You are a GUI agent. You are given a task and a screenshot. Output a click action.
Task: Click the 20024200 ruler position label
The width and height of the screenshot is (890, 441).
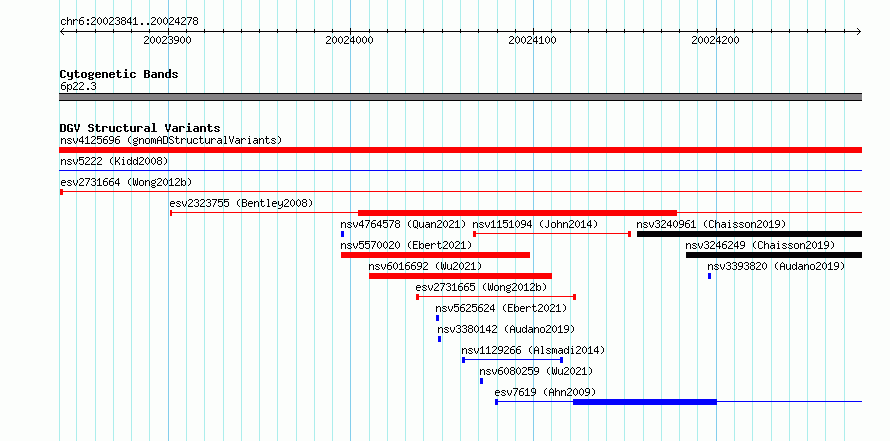coord(715,41)
